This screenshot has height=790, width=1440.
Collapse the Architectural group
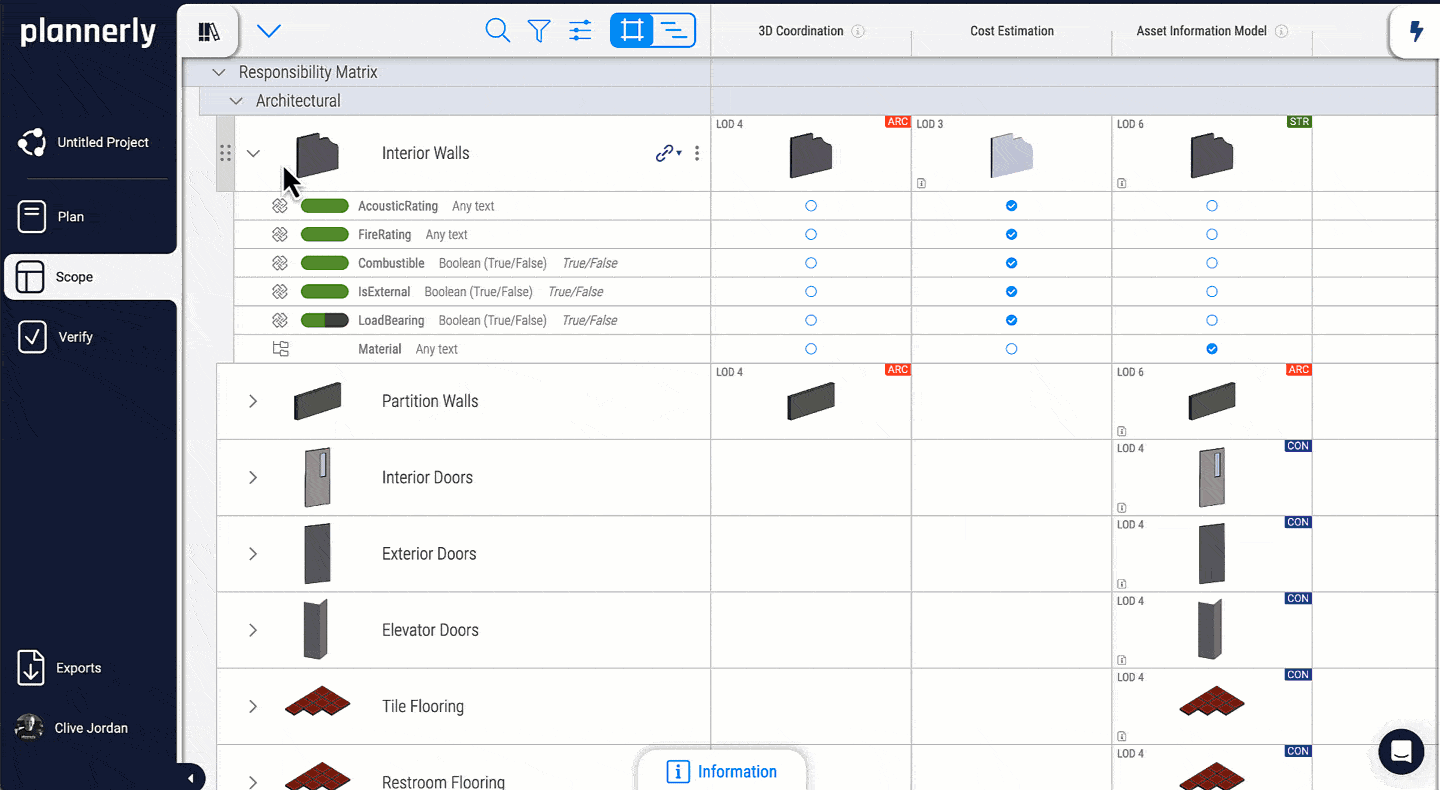coord(236,101)
